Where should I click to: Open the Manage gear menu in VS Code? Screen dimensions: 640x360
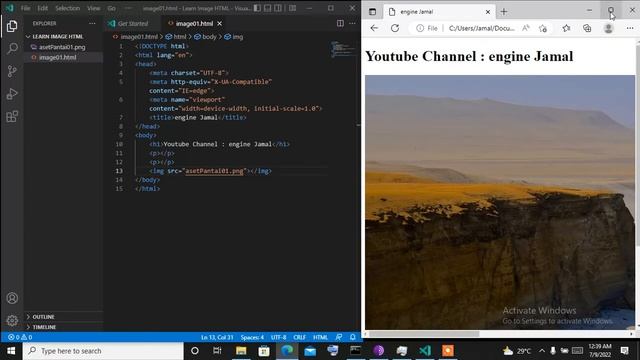12,320
